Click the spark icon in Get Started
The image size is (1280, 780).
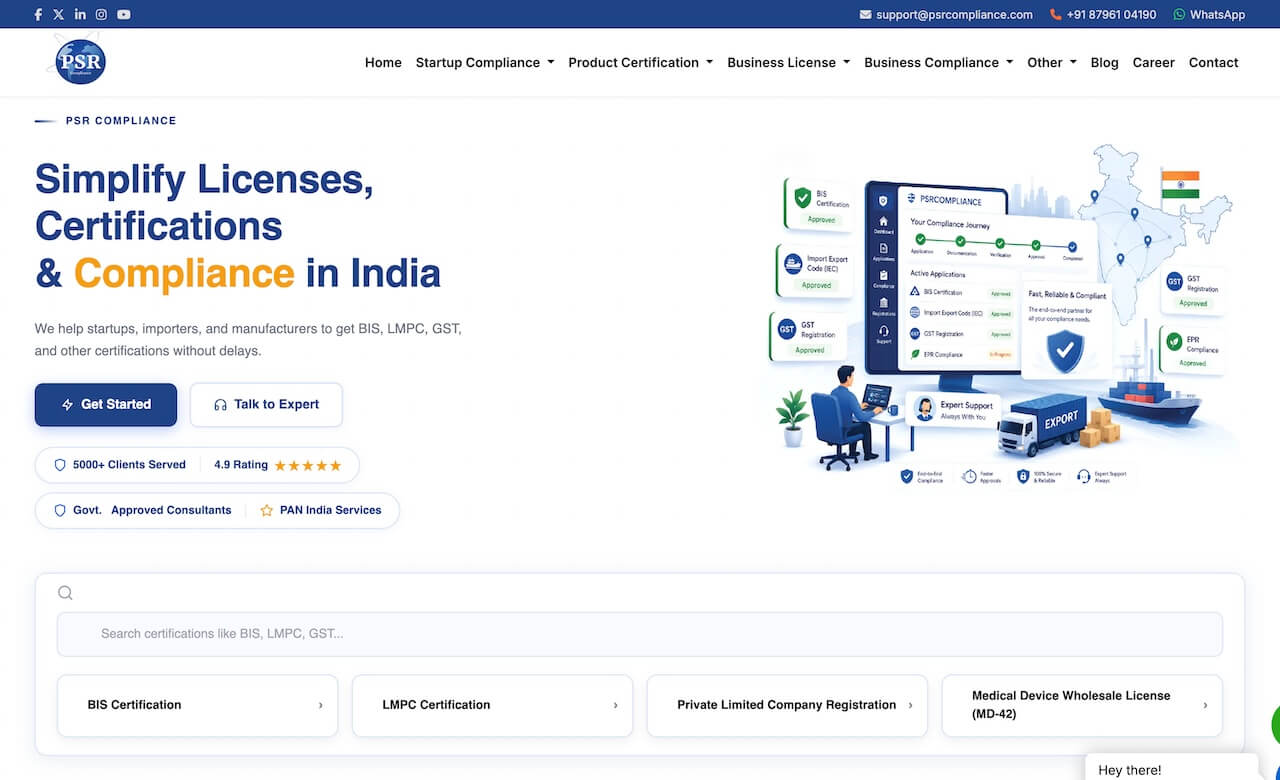coord(68,405)
